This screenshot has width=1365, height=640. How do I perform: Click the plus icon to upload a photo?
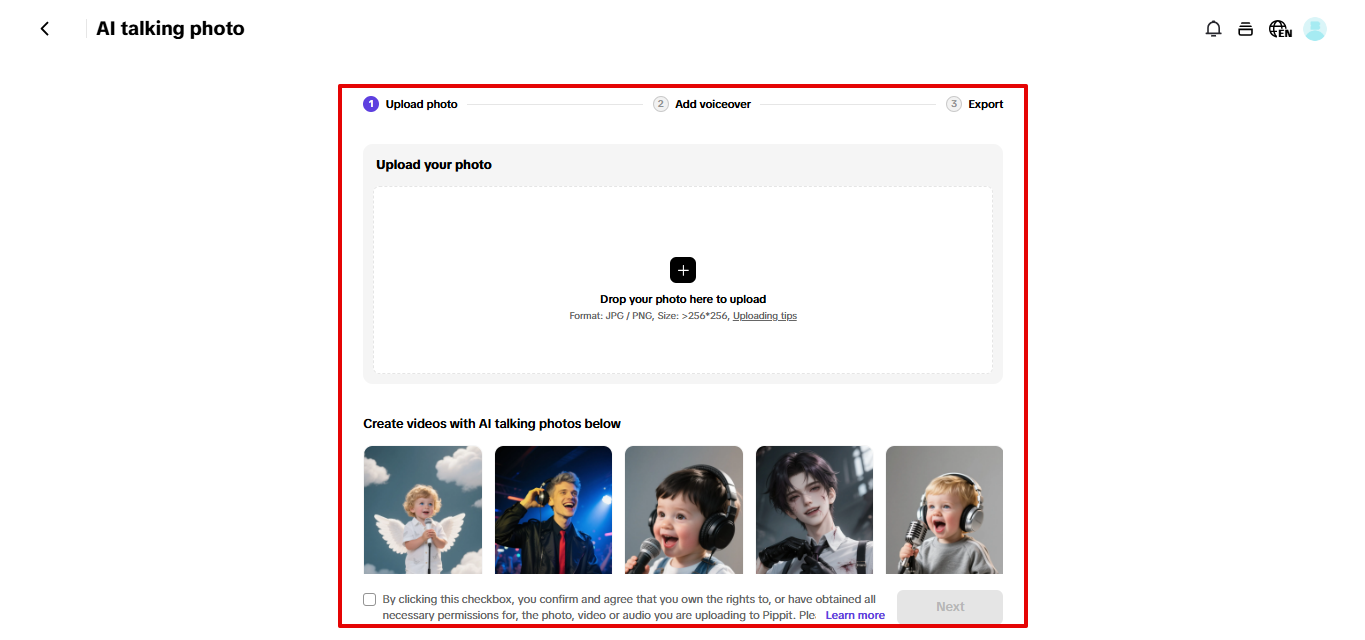[683, 269]
